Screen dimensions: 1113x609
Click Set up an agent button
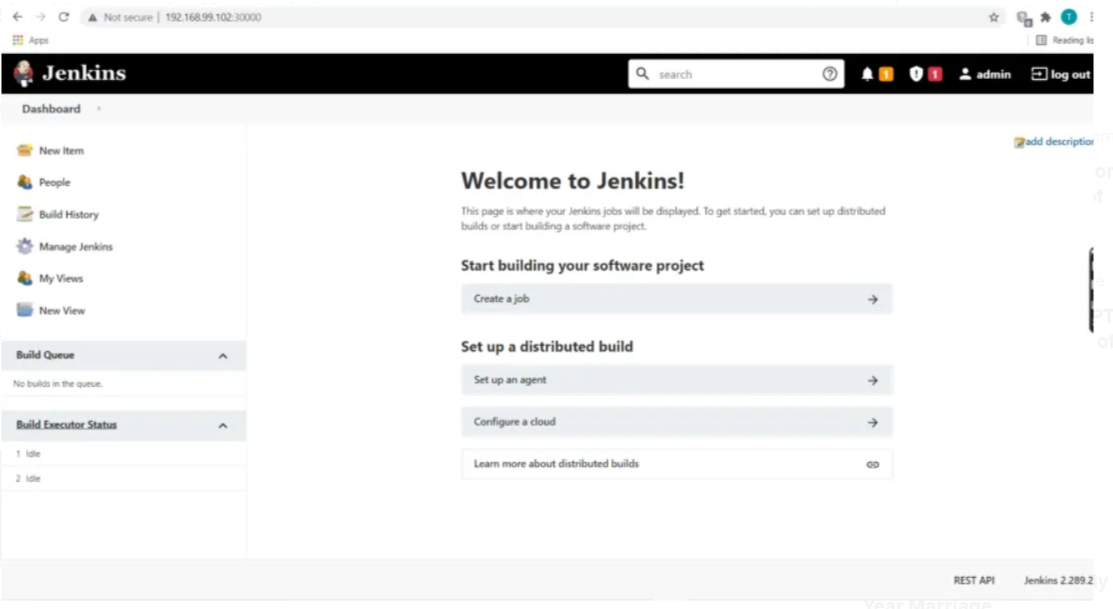tap(676, 380)
